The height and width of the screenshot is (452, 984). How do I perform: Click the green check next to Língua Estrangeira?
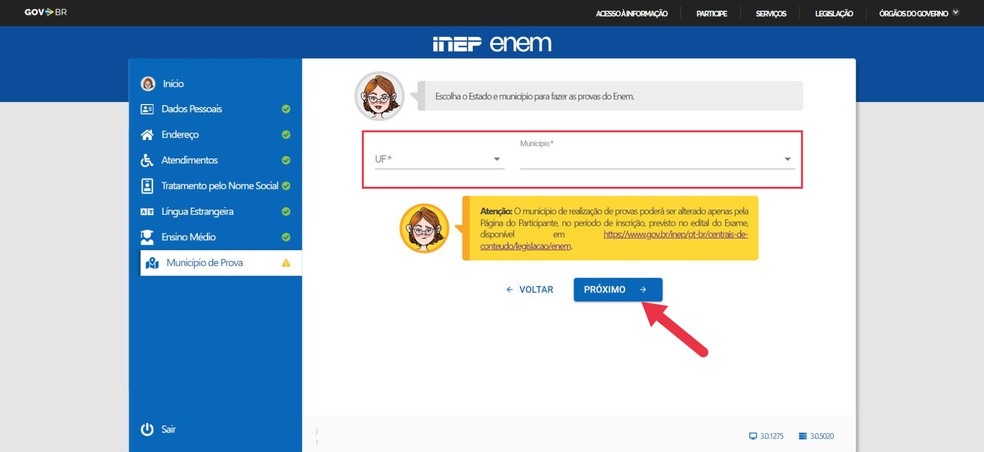286,212
